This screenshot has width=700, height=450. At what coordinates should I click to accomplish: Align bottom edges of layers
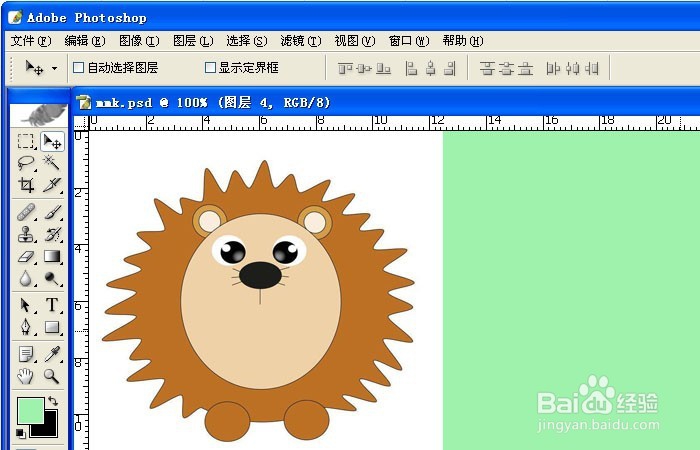(x=383, y=68)
